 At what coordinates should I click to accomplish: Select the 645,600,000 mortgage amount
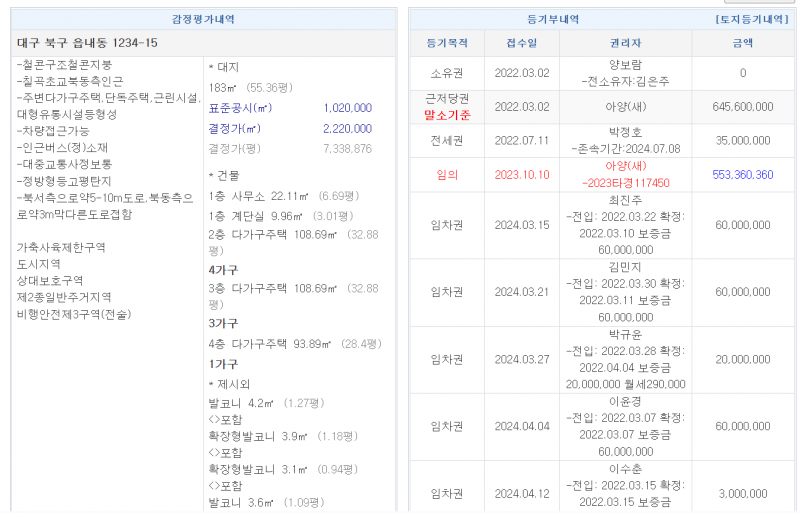click(742, 107)
